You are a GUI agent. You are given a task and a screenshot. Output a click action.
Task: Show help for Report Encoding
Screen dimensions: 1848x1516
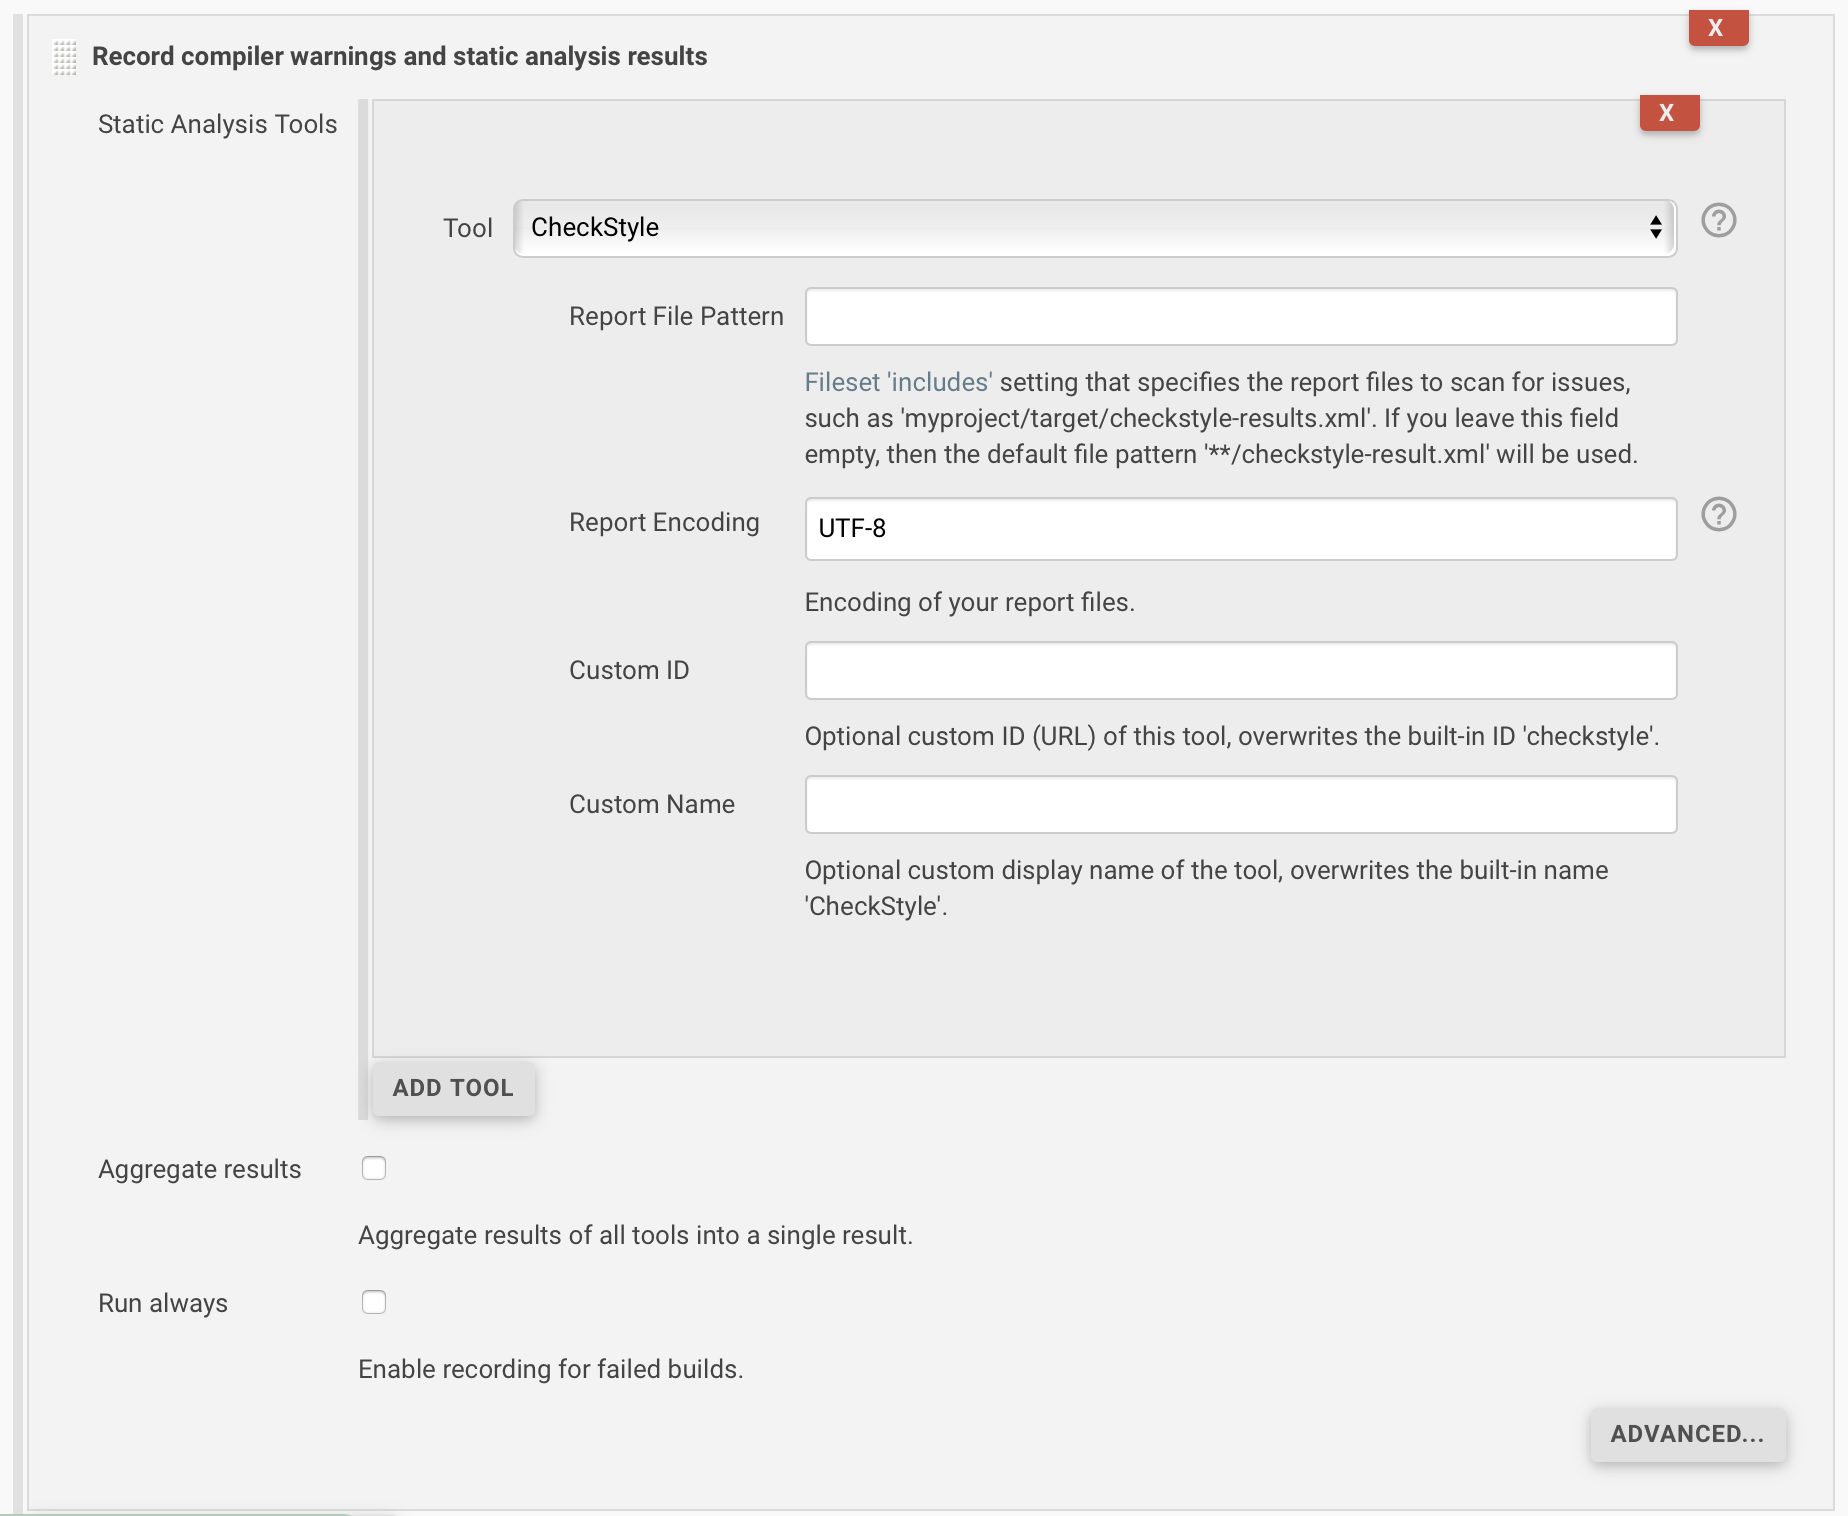(1718, 514)
